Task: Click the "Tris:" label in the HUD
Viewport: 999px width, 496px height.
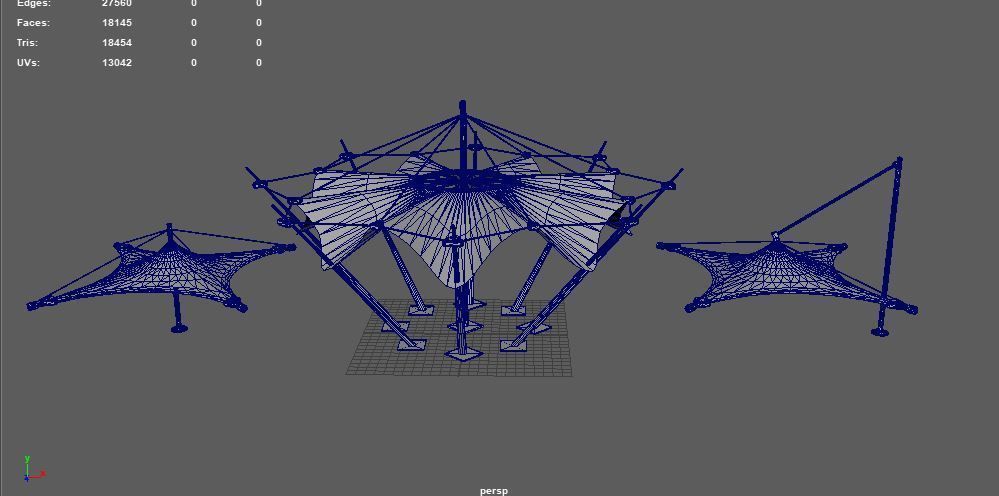Action: (x=27, y=43)
